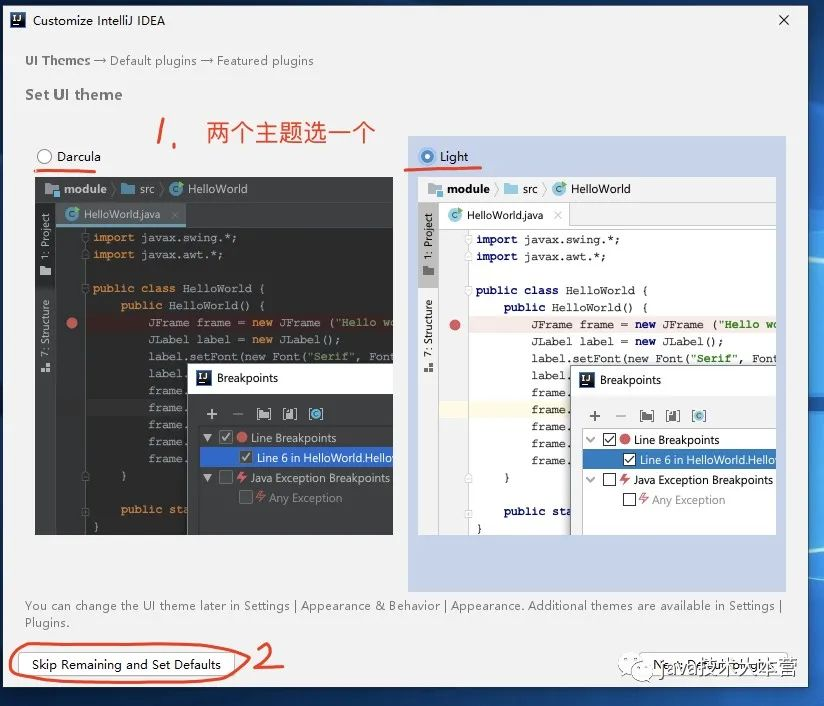This screenshot has width=824, height=706.
Task: Select the Darcula theme radio button
Action: click(45, 156)
